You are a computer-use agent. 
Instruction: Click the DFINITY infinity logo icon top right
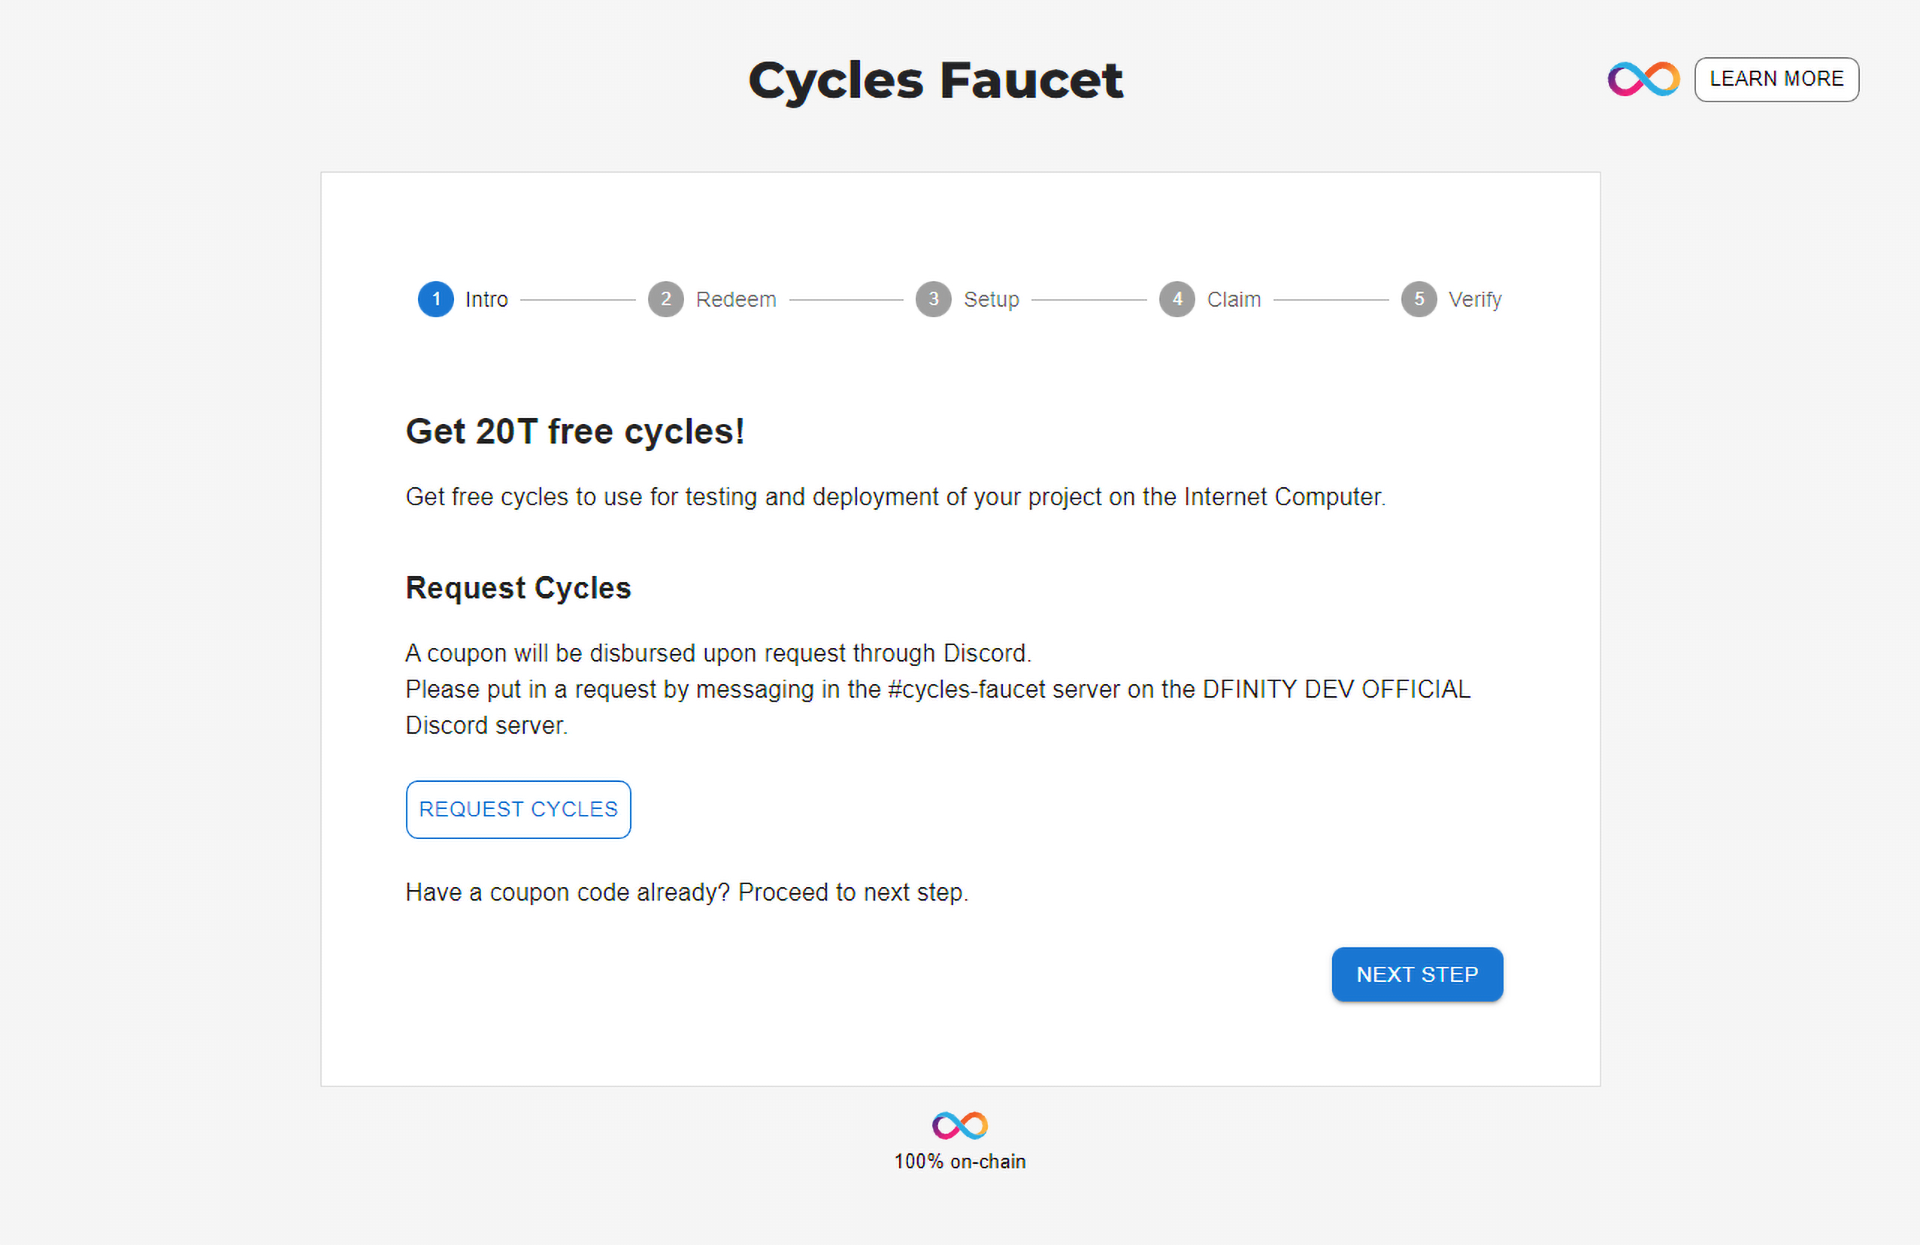[1642, 78]
